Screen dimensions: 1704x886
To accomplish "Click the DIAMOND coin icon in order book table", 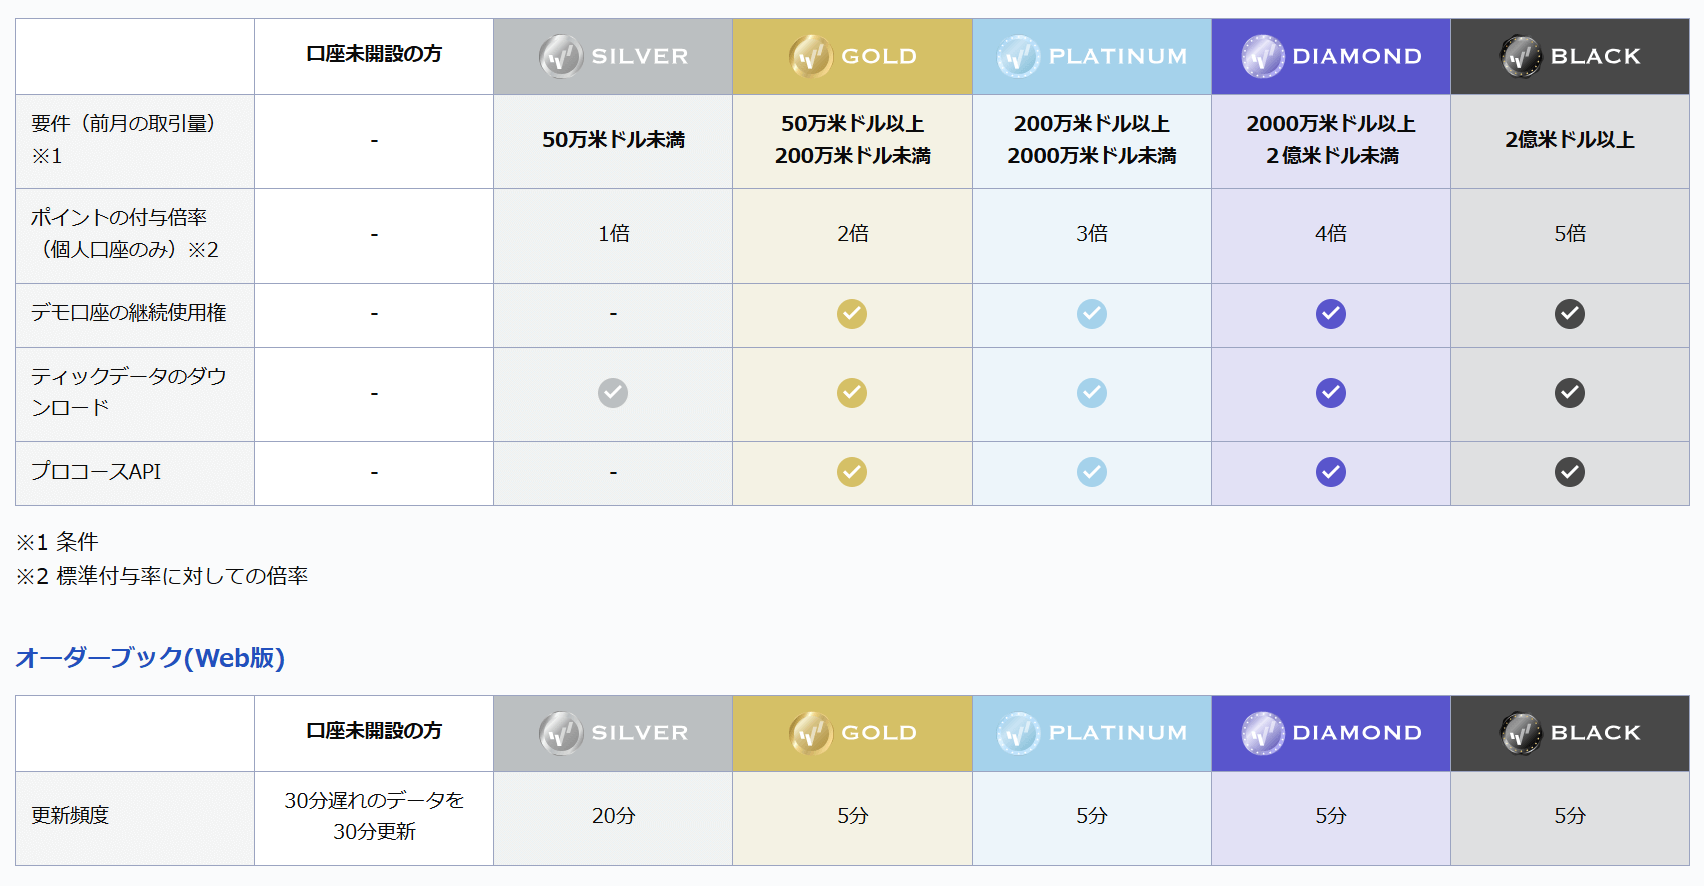I will click(x=1263, y=733).
